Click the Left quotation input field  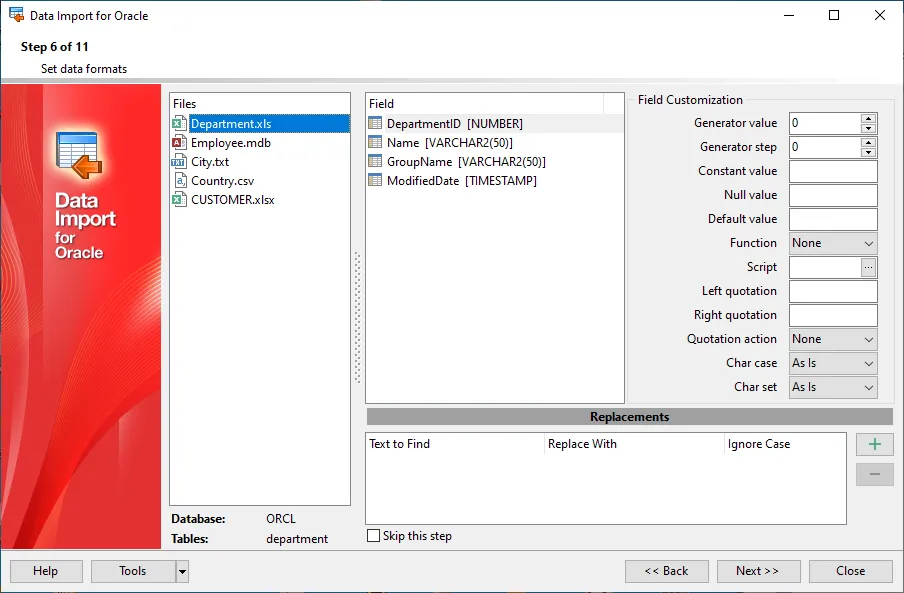click(833, 291)
